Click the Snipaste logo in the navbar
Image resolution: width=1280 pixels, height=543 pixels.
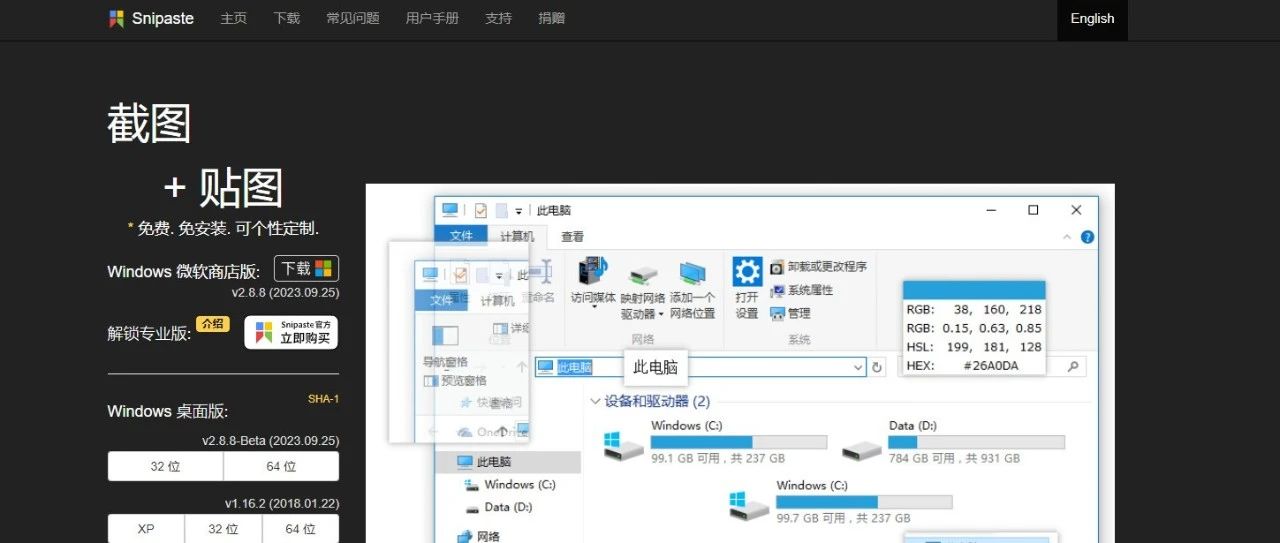tap(151, 18)
